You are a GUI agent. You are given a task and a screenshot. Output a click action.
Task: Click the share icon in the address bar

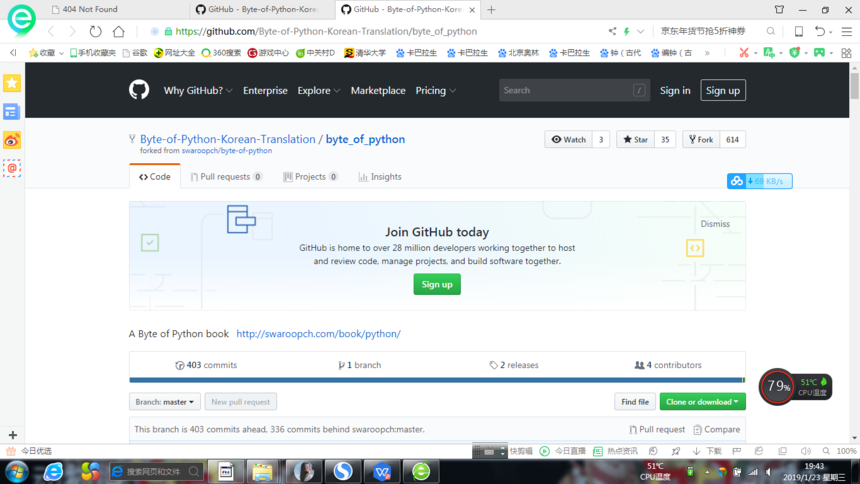[612, 31]
